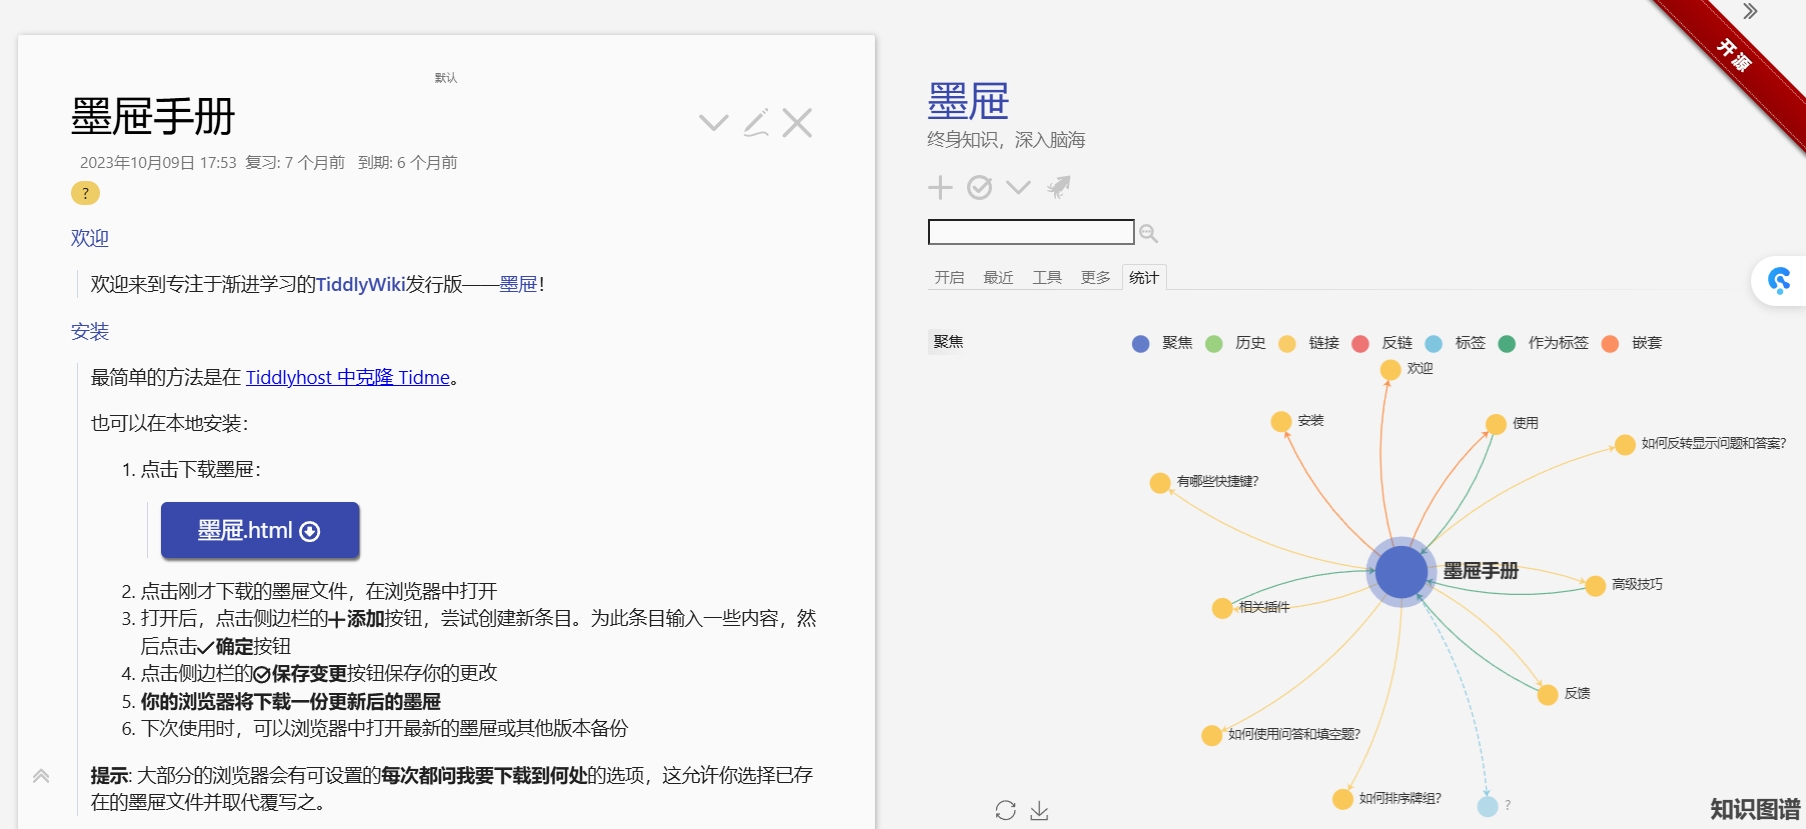Toggle 标签 legend entry

click(x=1454, y=343)
